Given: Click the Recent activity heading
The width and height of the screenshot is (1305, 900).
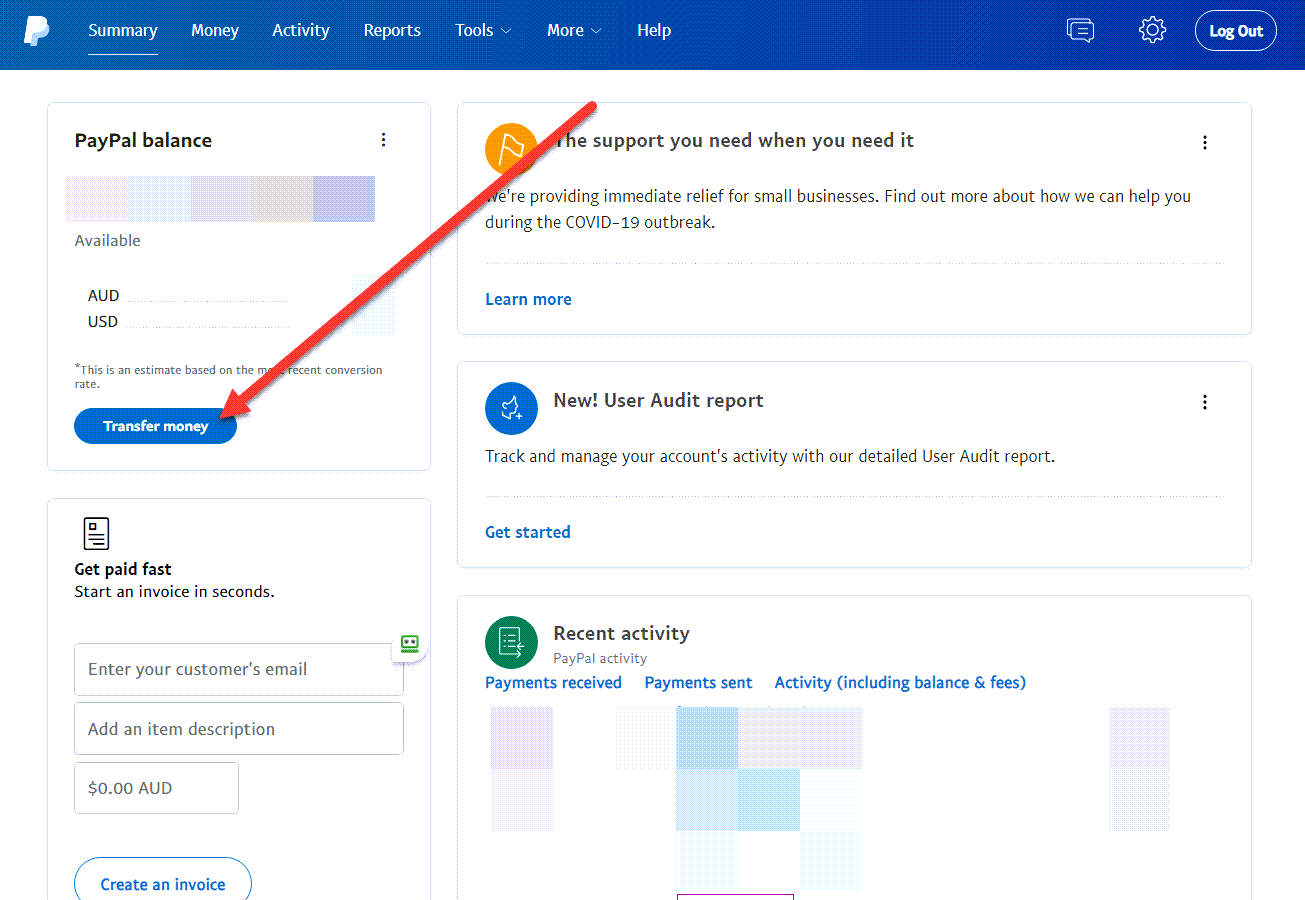Looking at the screenshot, I should pyautogui.click(x=621, y=633).
